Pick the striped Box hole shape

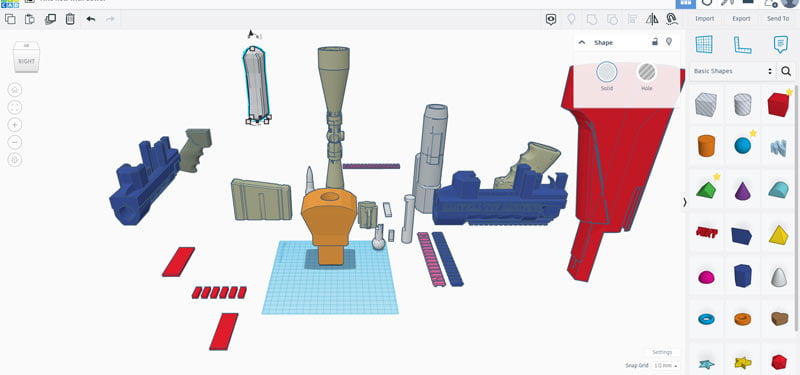coord(706,104)
